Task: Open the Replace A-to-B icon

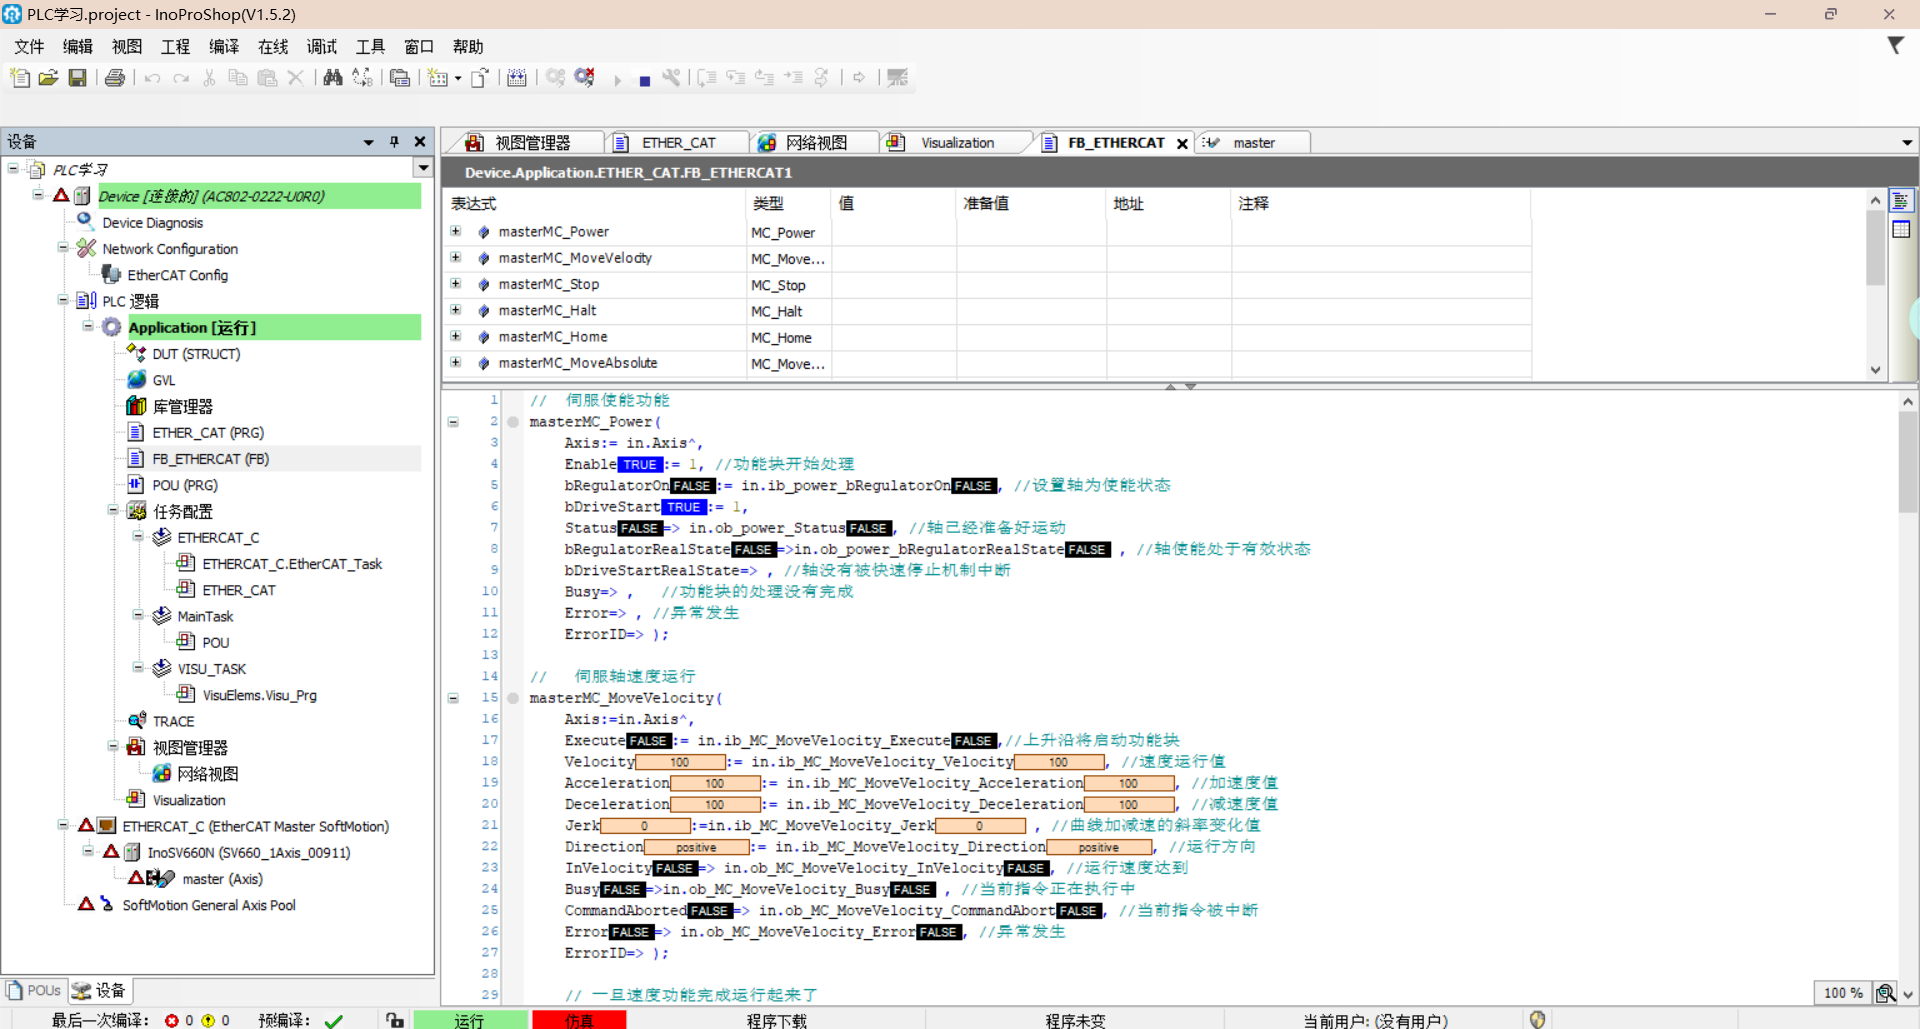Action: pos(362,78)
